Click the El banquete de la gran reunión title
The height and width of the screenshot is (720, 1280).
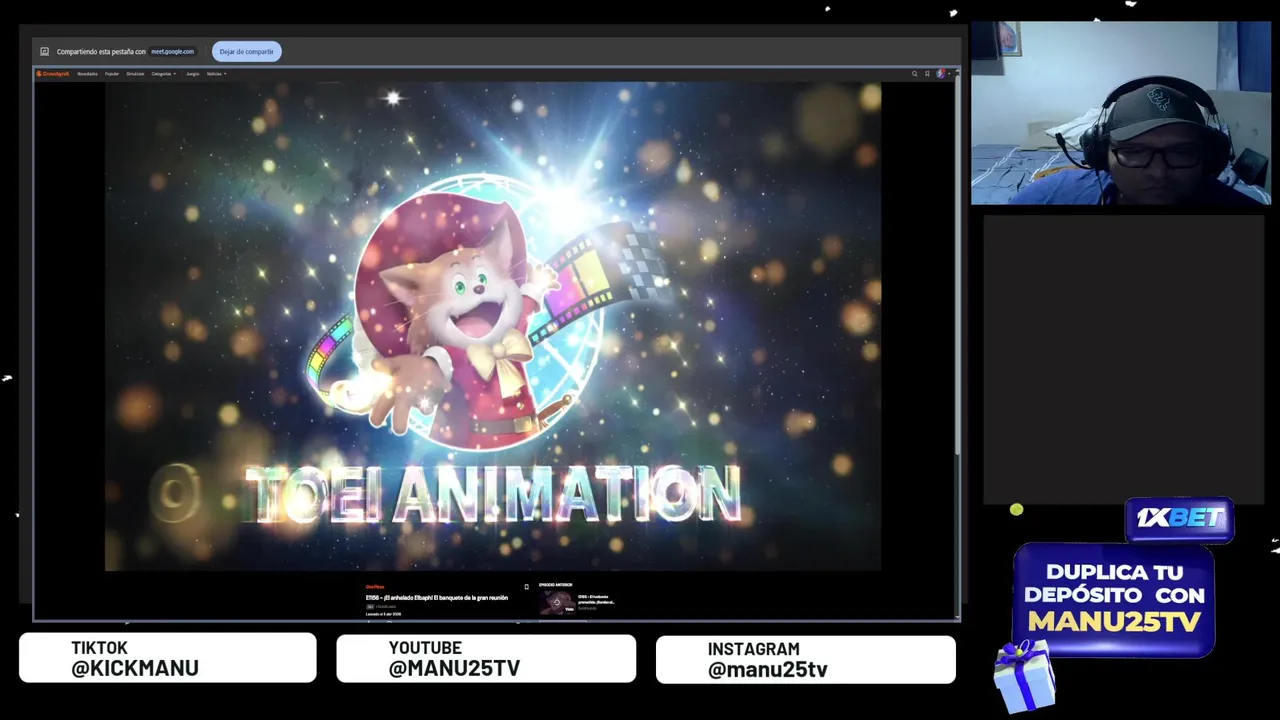coord(436,597)
